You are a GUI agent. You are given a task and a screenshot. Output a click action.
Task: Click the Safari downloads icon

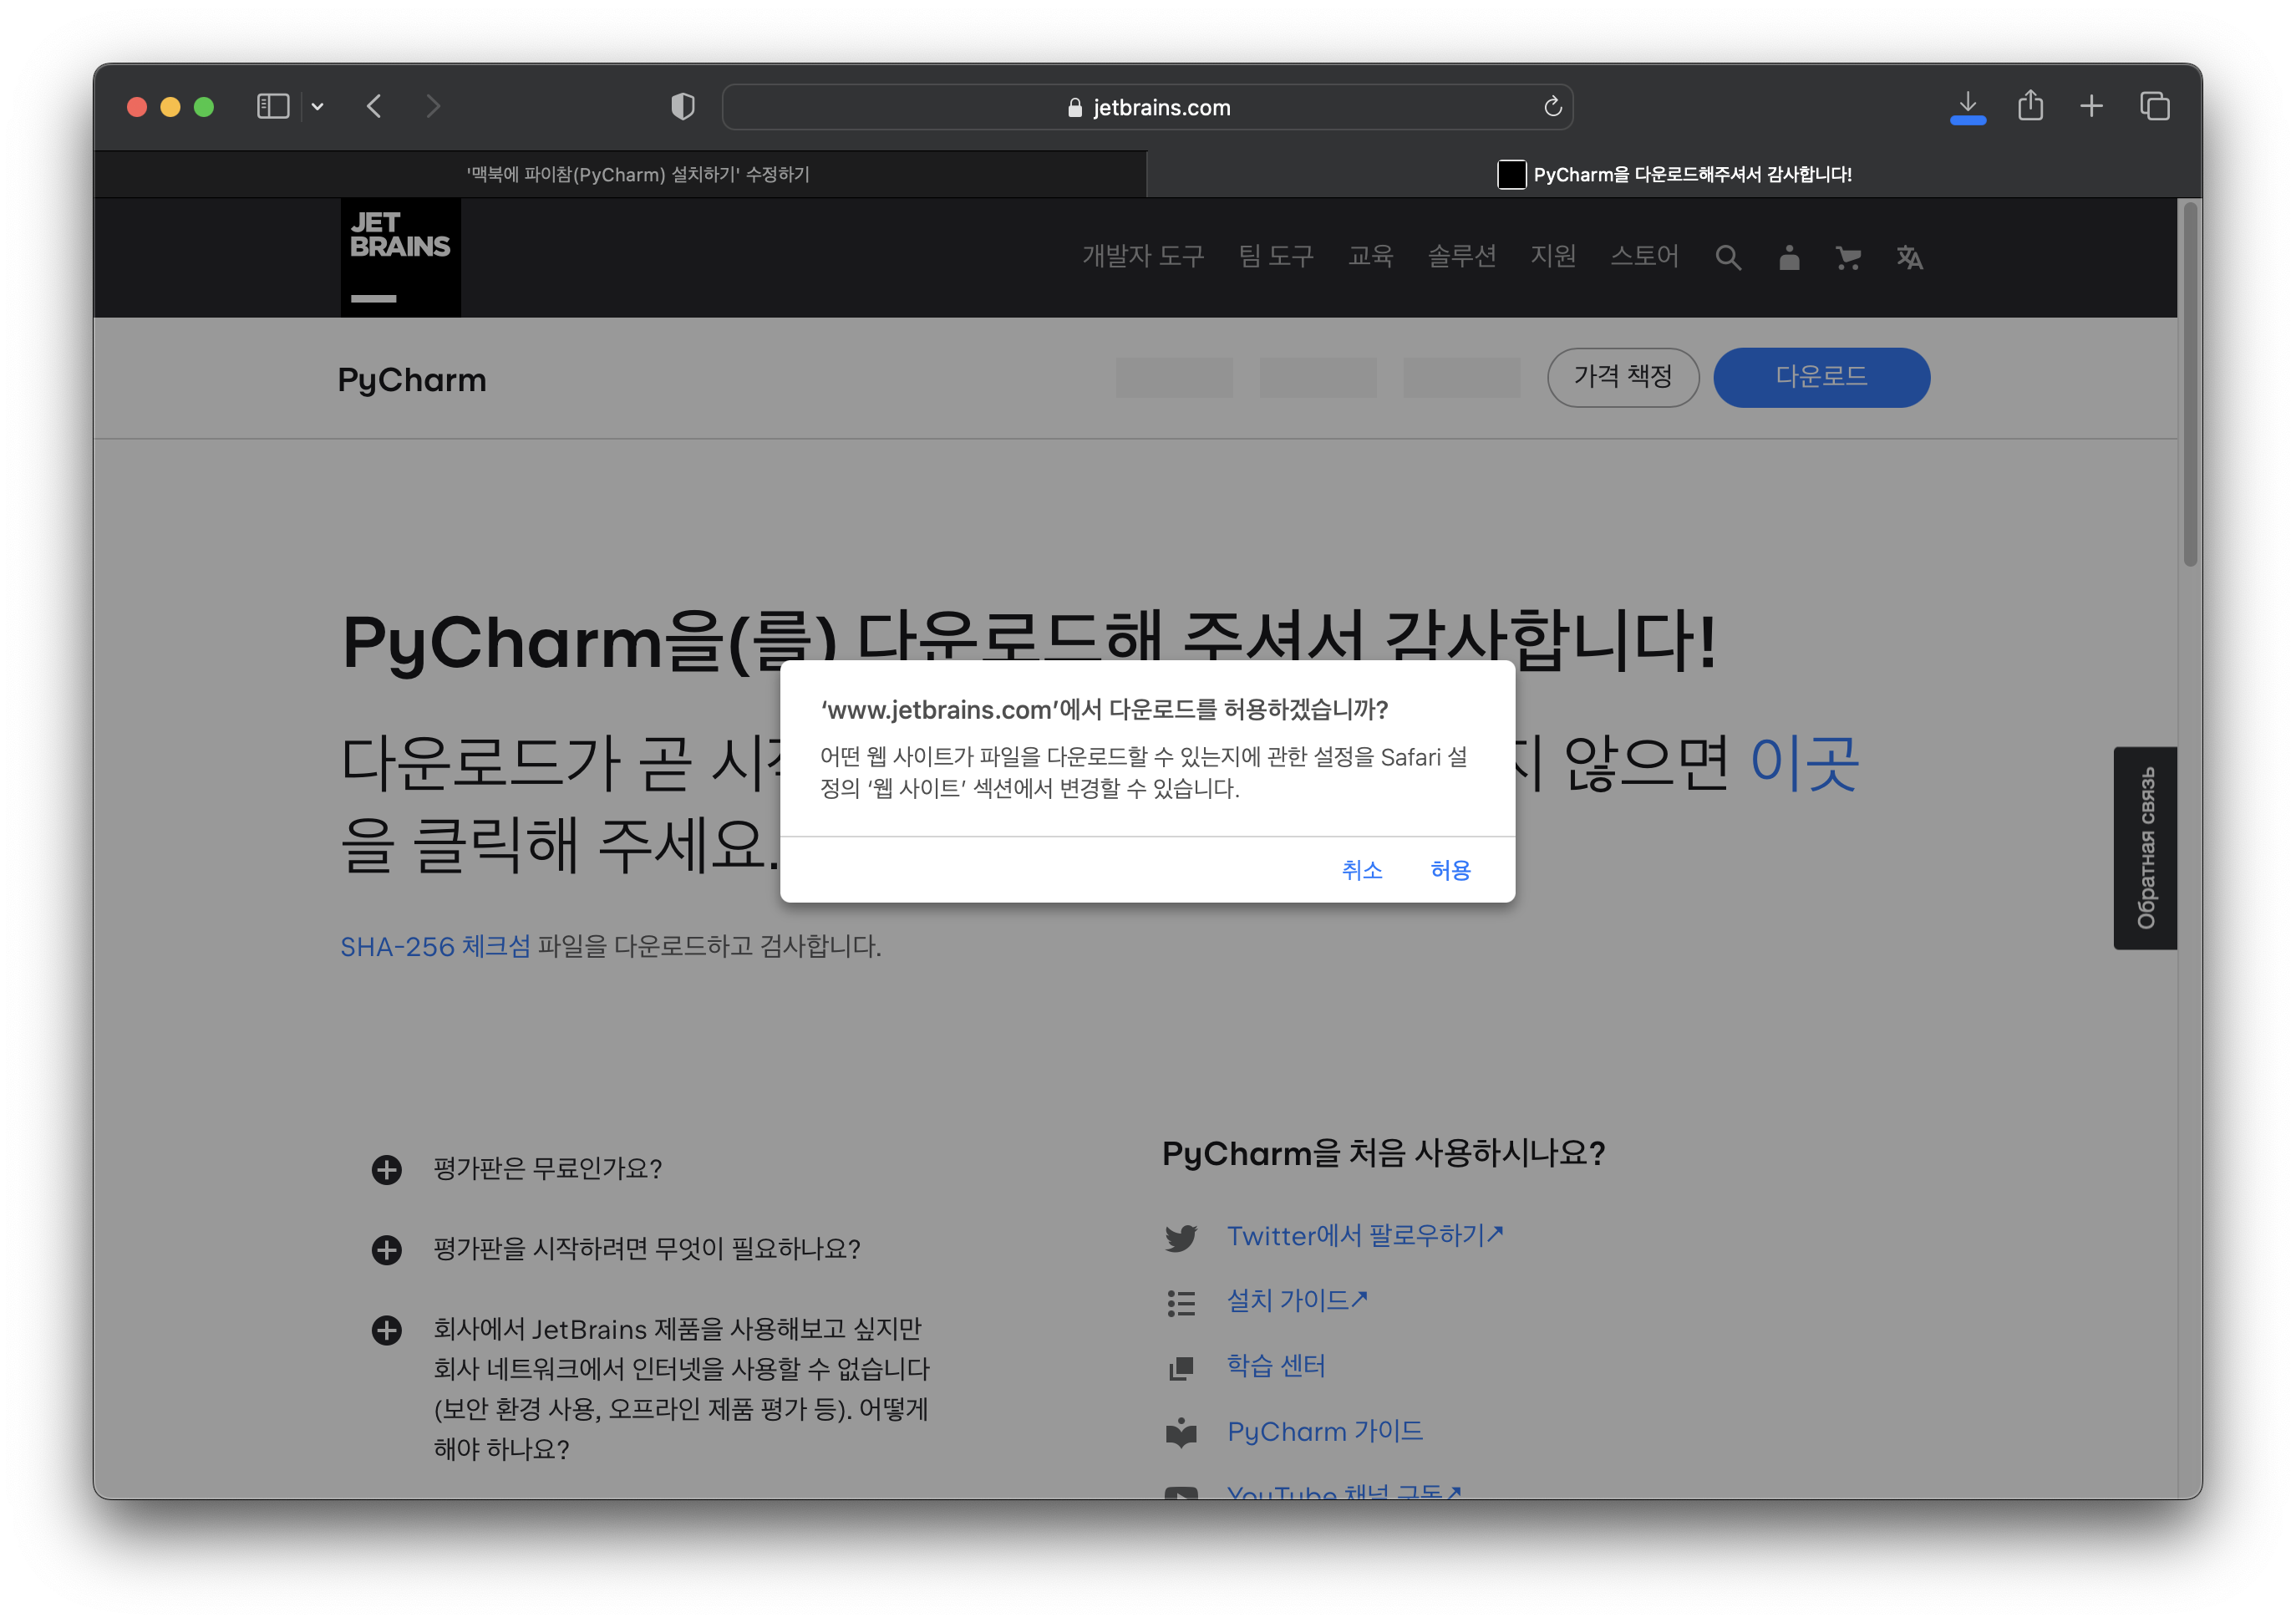point(1967,106)
